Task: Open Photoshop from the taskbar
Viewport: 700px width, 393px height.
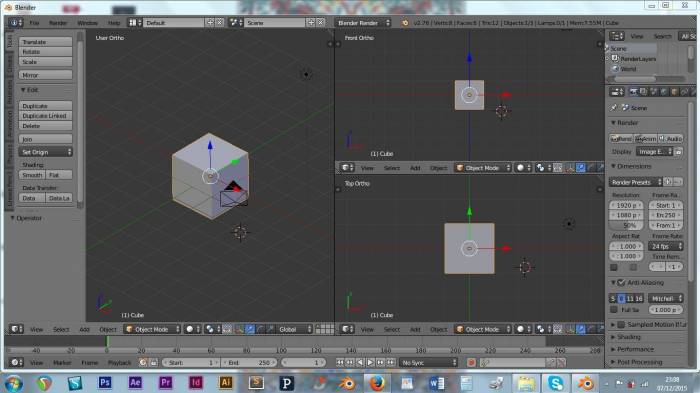Action: click(x=105, y=383)
